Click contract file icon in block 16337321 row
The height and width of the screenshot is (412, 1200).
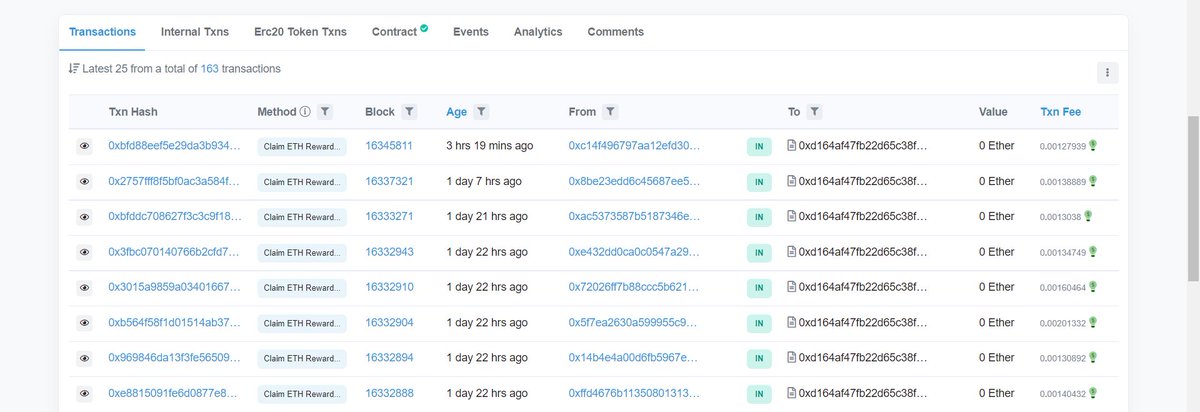coord(792,181)
